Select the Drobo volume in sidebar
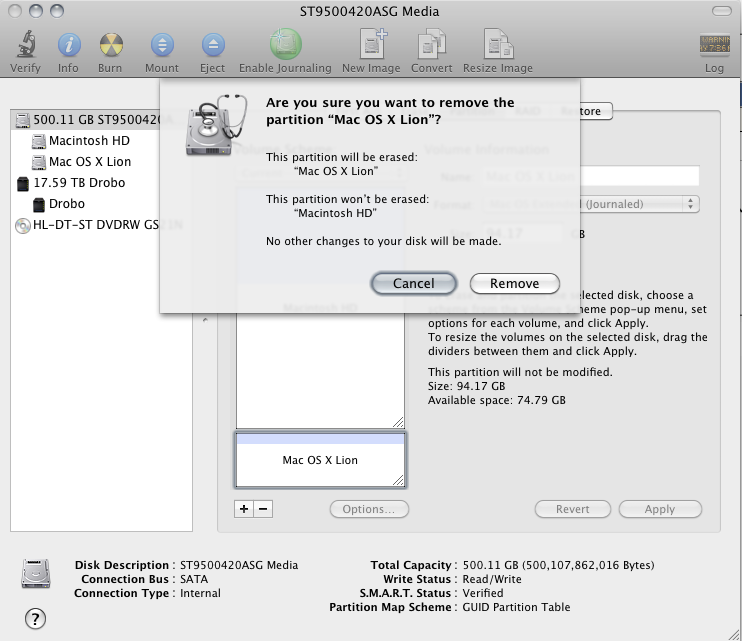Viewport: 742px width, 641px height. coord(67,204)
